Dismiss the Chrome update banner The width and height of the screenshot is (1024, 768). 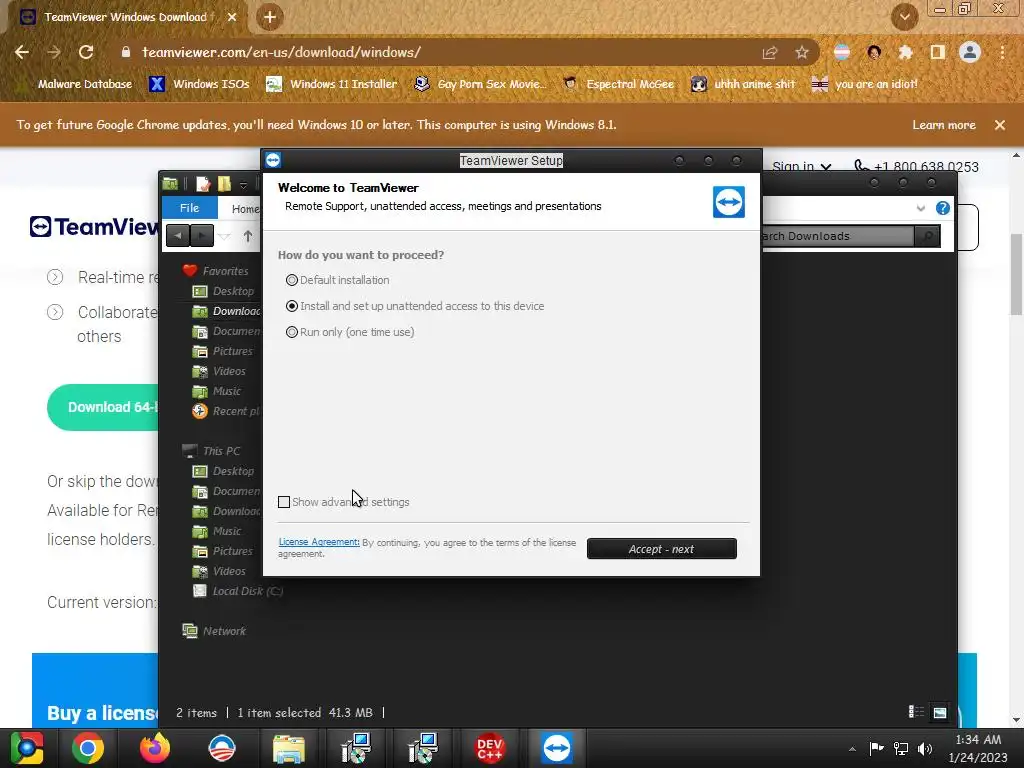point(1000,125)
